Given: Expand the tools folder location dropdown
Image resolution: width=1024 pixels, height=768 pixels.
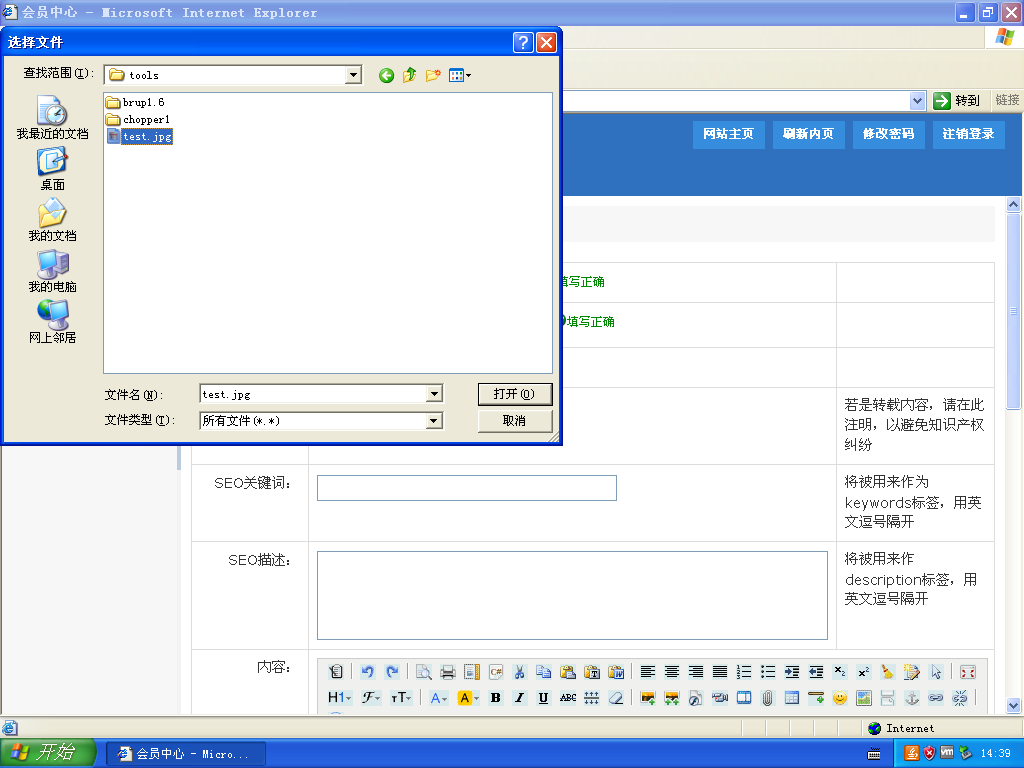Looking at the screenshot, I should pyautogui.click(x=353, y=75).
